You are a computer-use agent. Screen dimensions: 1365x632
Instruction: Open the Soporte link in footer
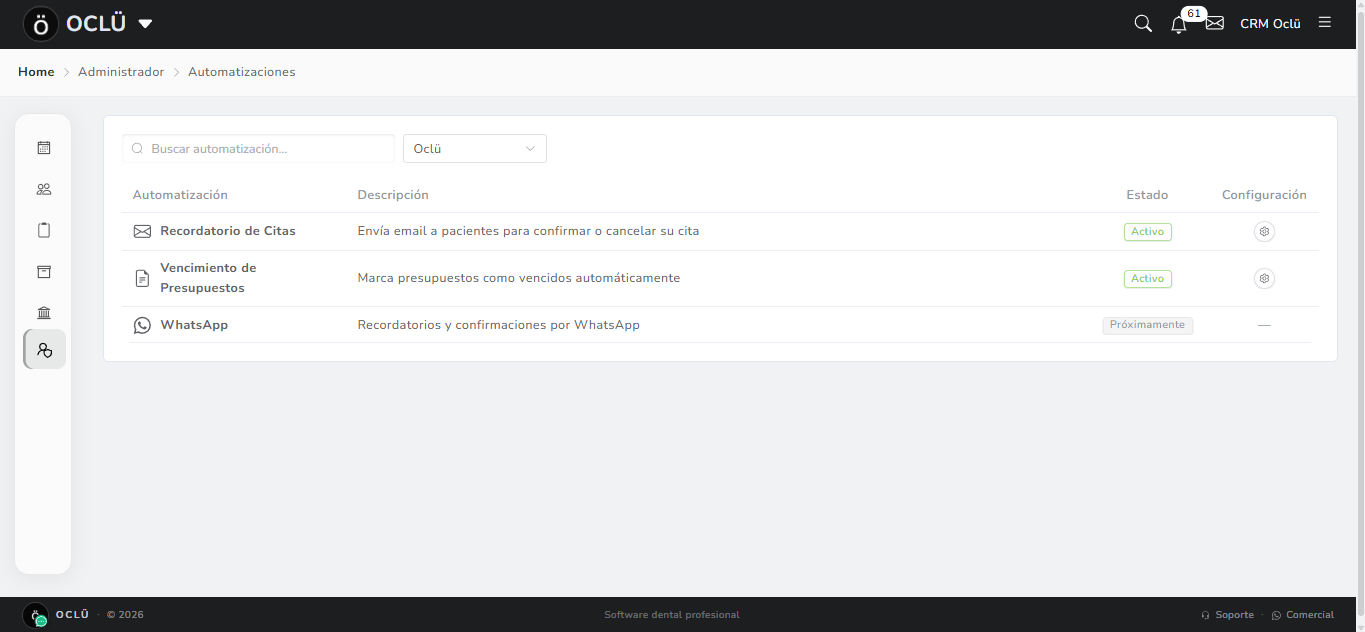(1227, 615)
